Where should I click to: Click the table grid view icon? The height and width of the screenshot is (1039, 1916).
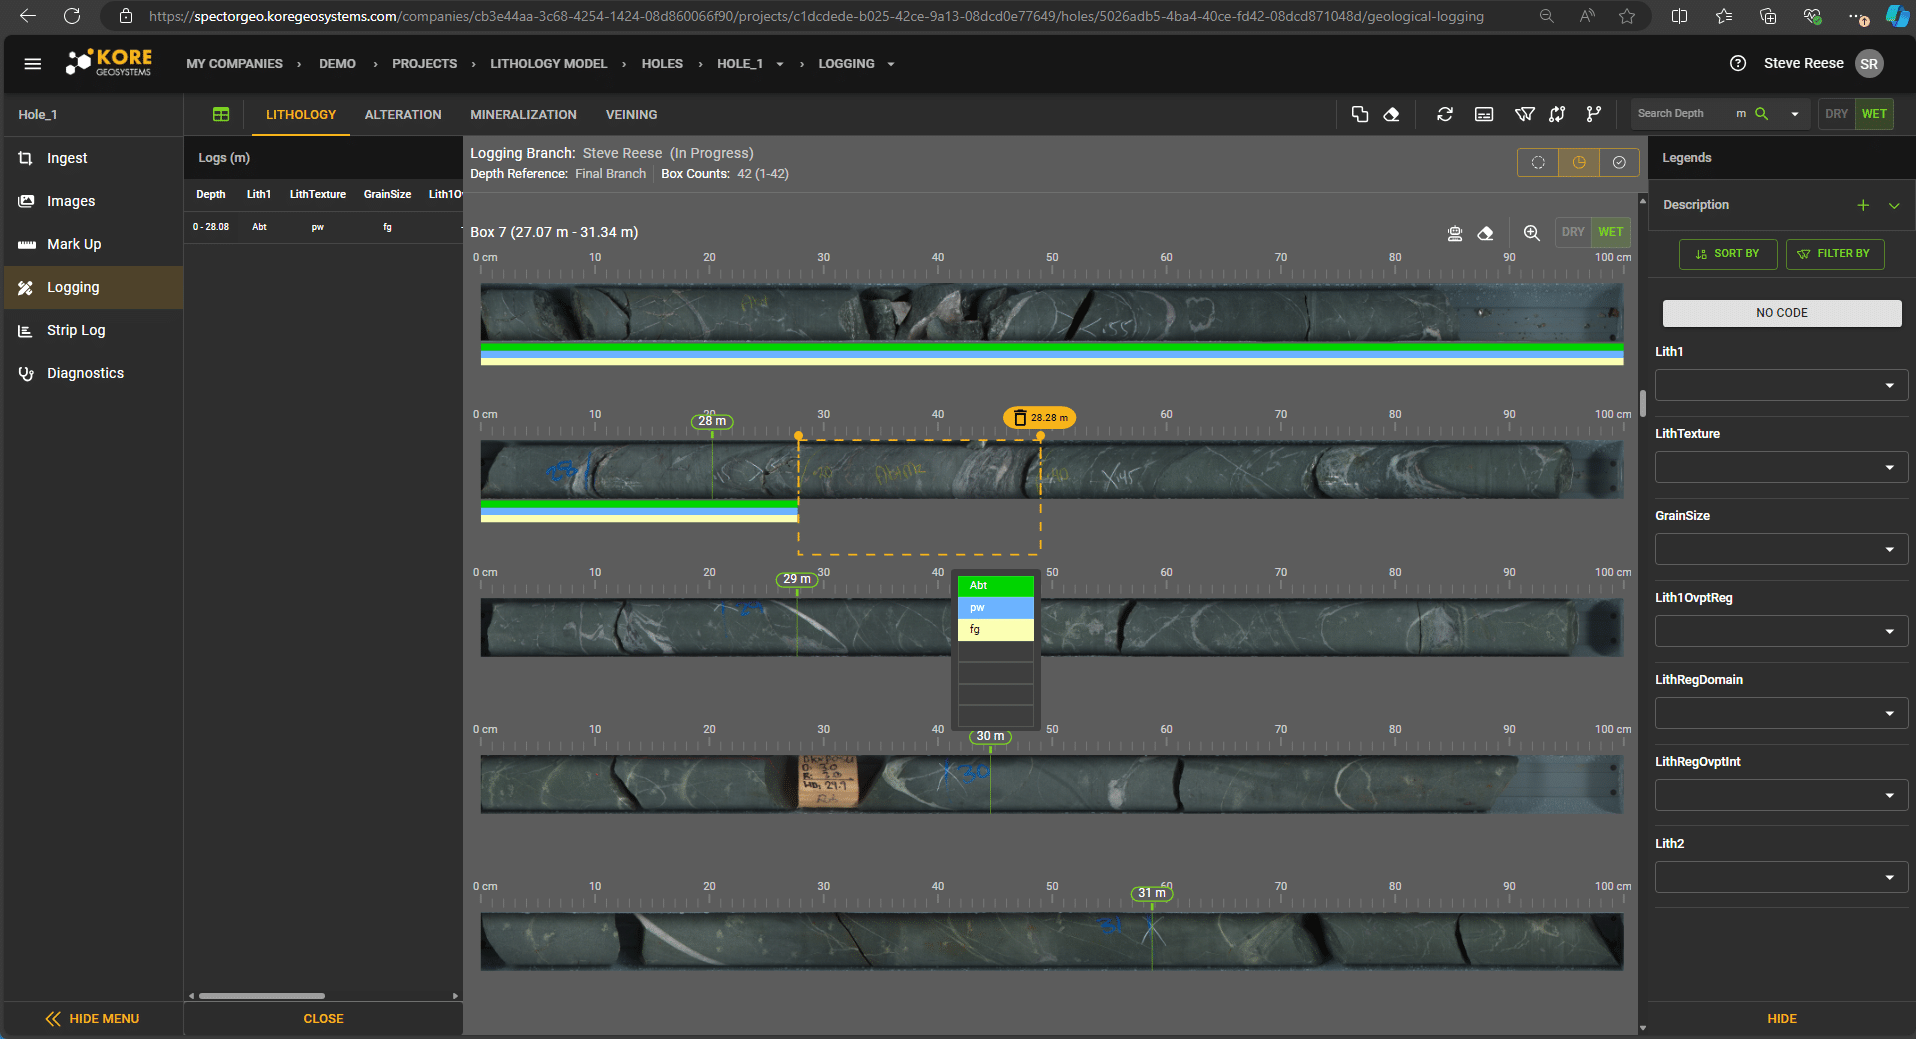click(221, 115)
